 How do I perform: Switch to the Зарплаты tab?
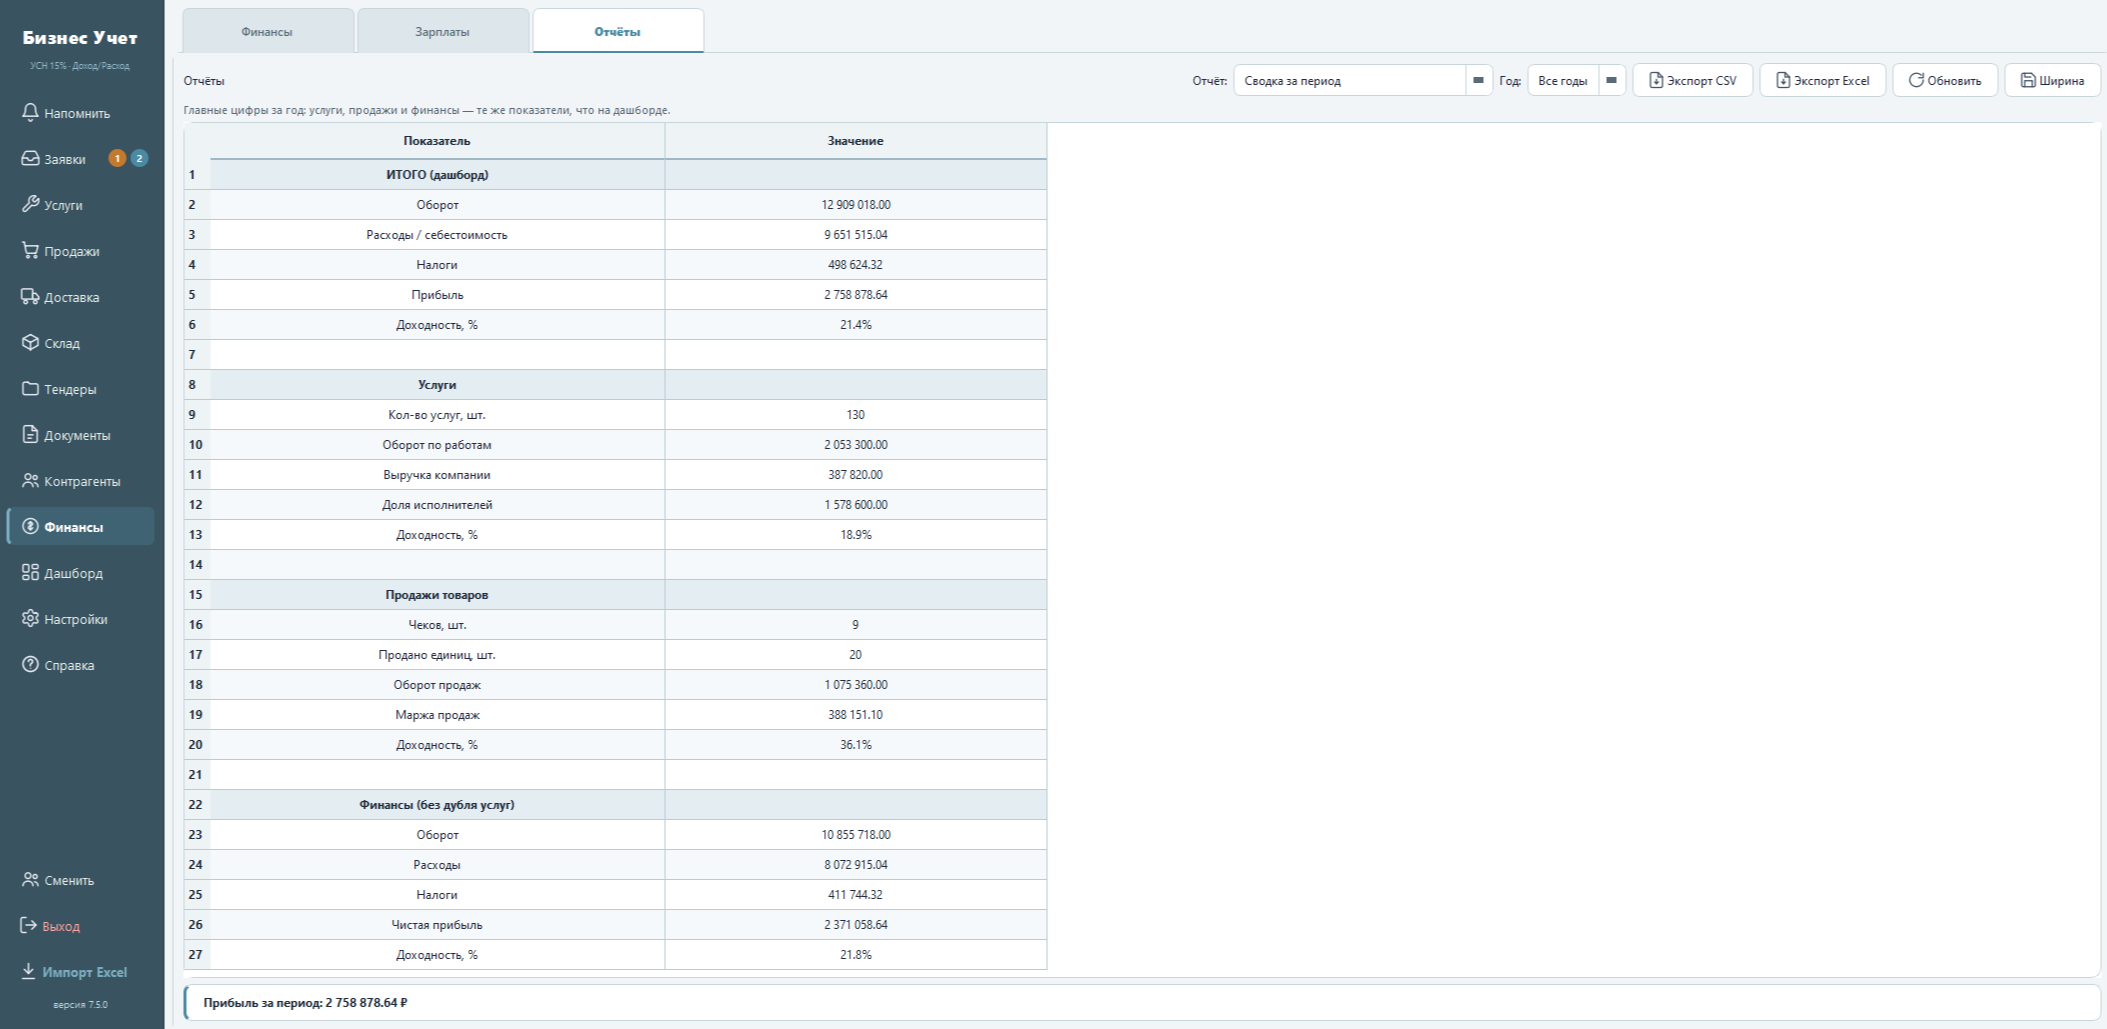click(x=442, y=31)
